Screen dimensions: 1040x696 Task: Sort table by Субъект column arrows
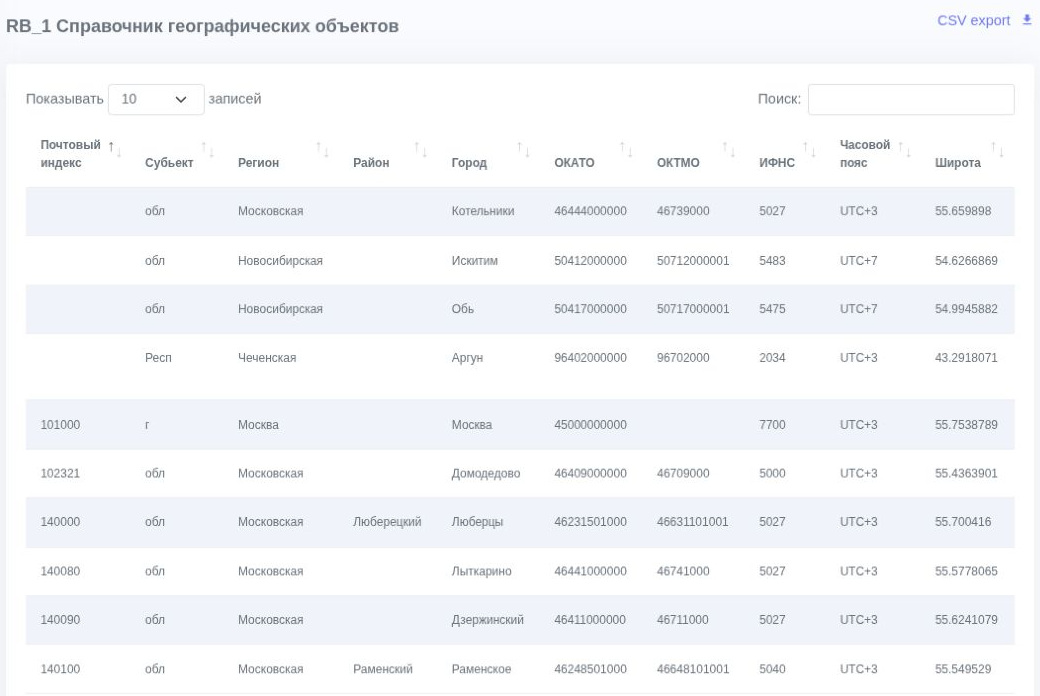[208, 149]
